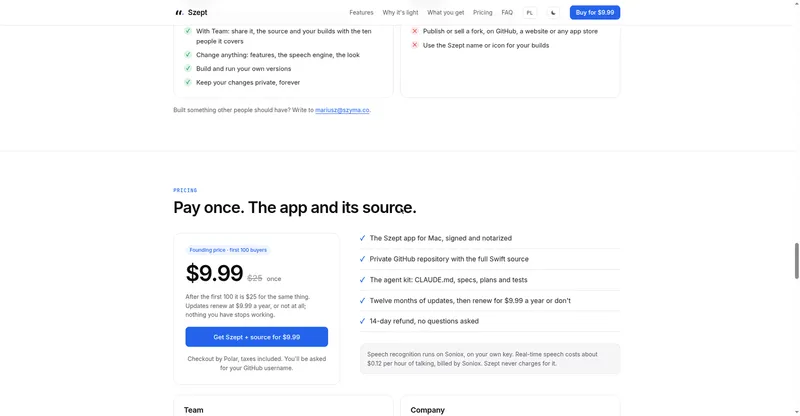This screenshot has width=800, height=416.
Task: Click the Founding price first 100 buyers badge
Action: [x=228, y=250]
